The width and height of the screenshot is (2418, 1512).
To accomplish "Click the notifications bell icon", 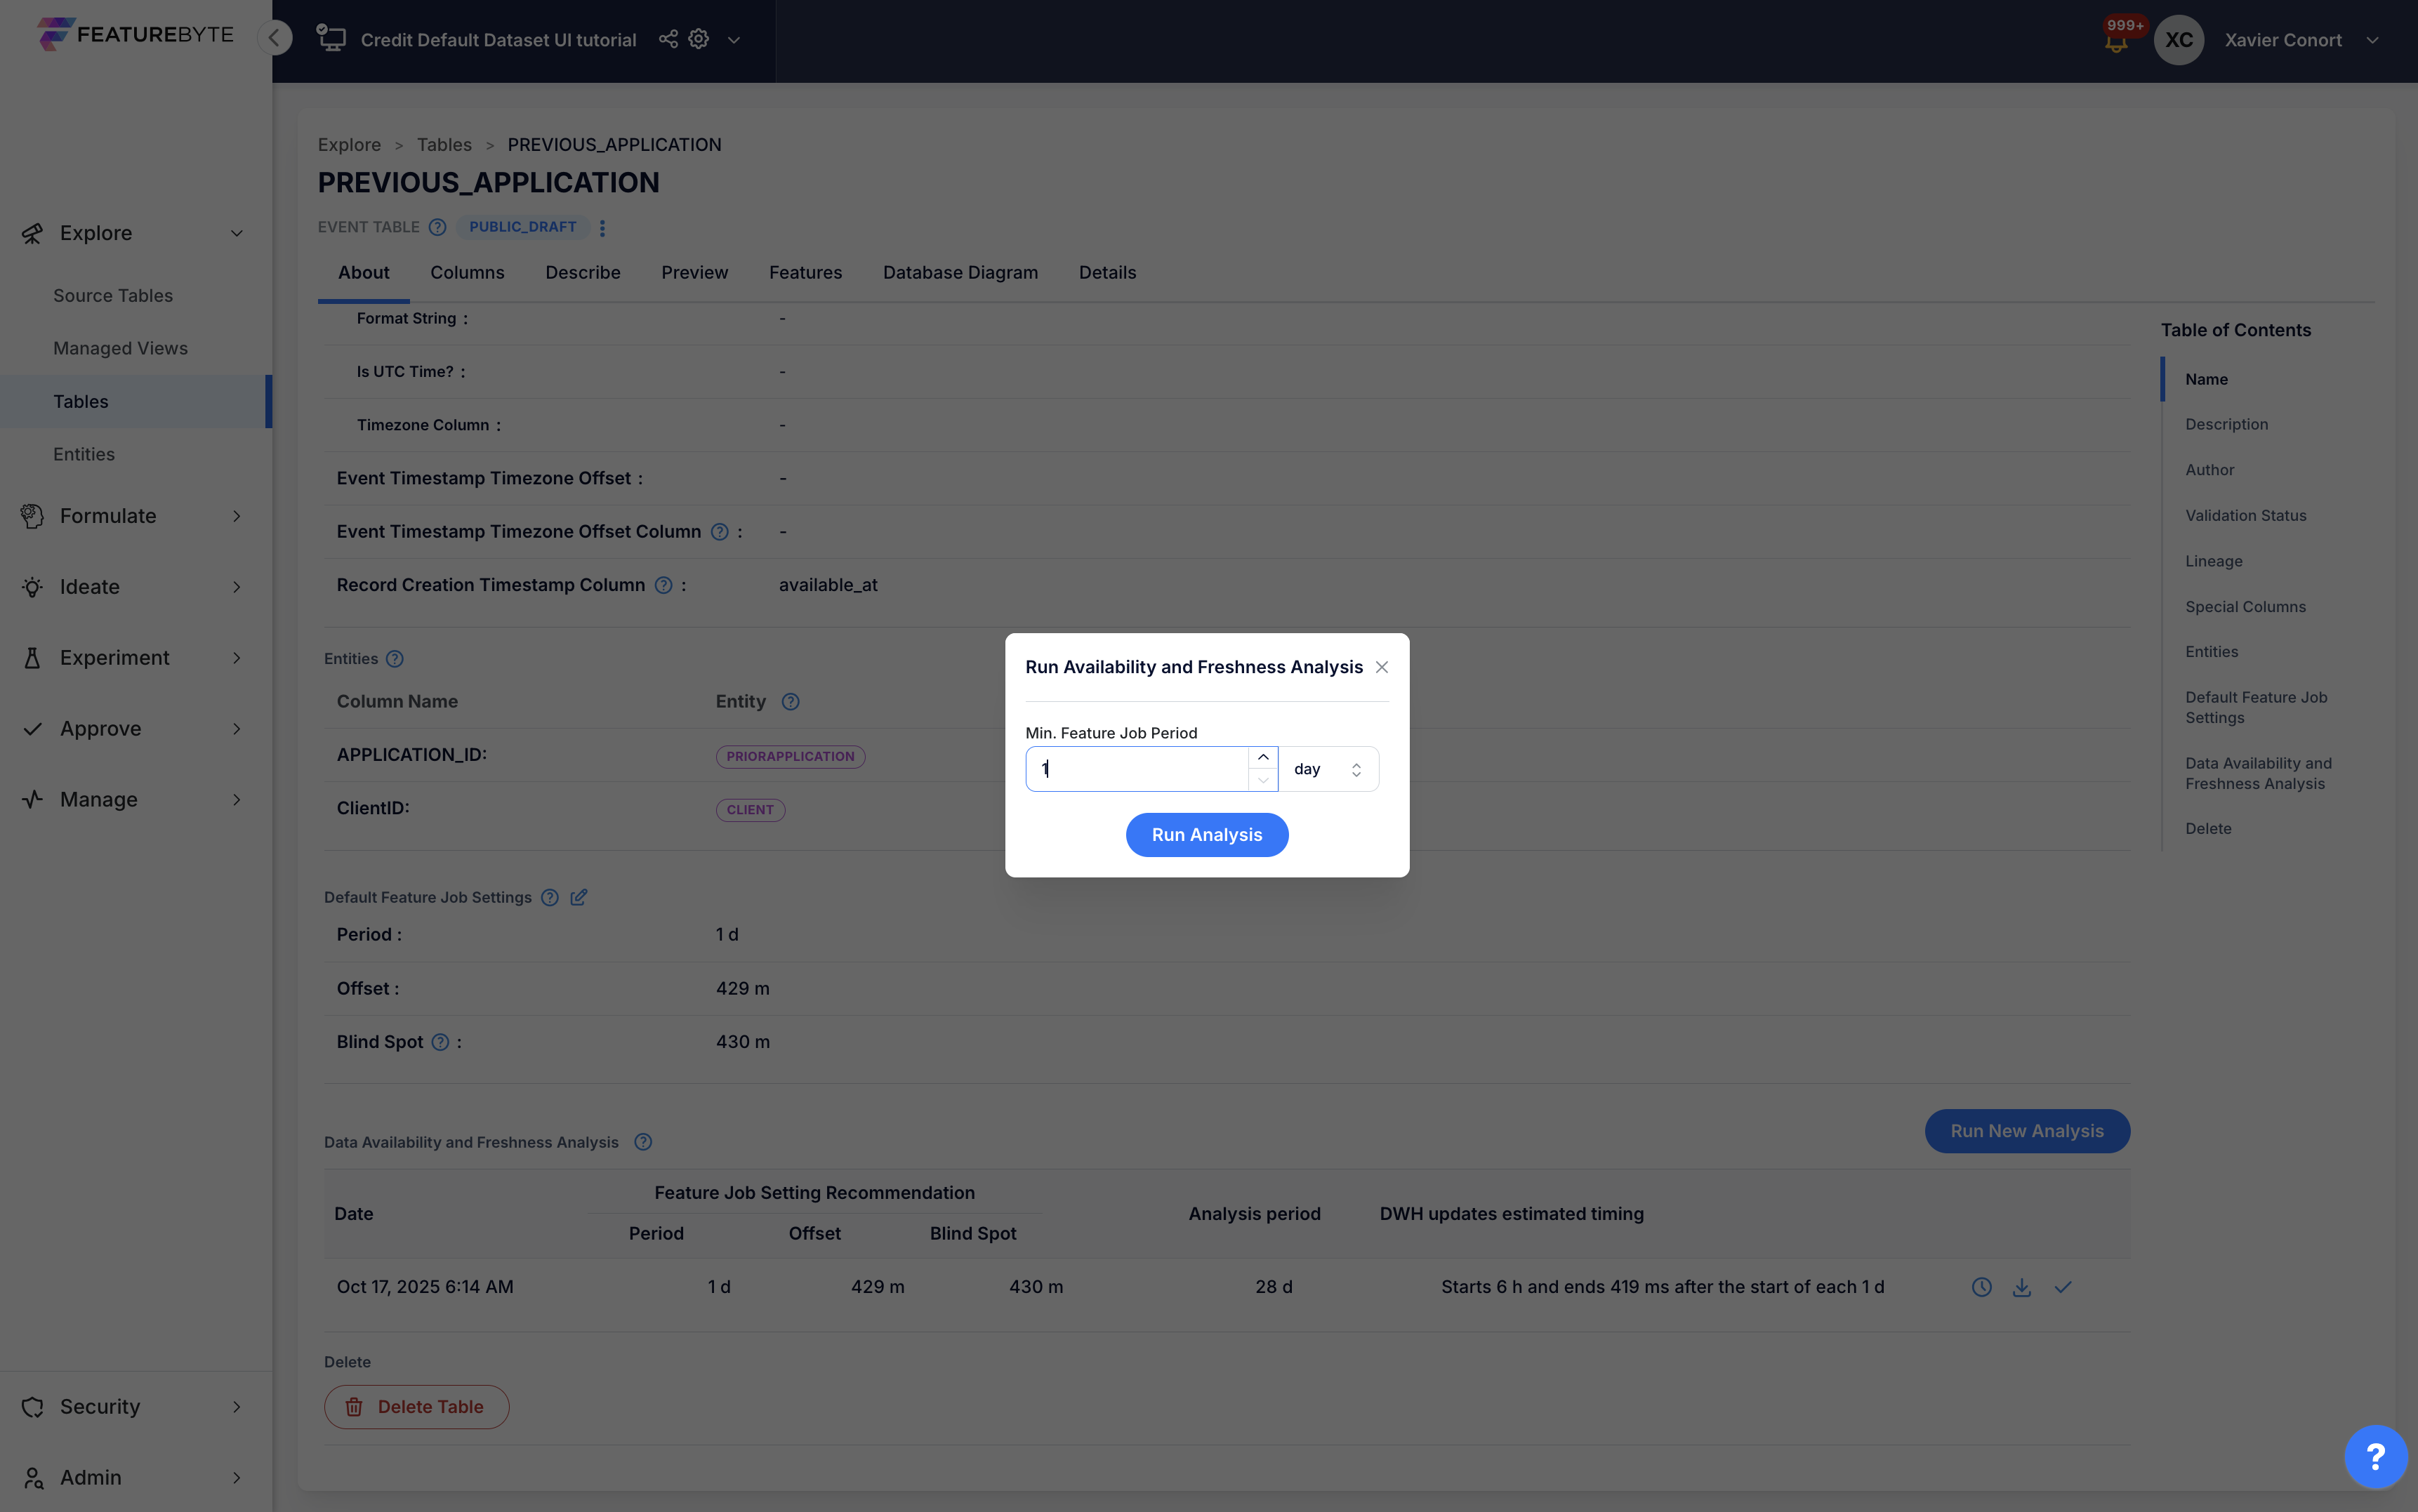I will (x=2115, y=42).
